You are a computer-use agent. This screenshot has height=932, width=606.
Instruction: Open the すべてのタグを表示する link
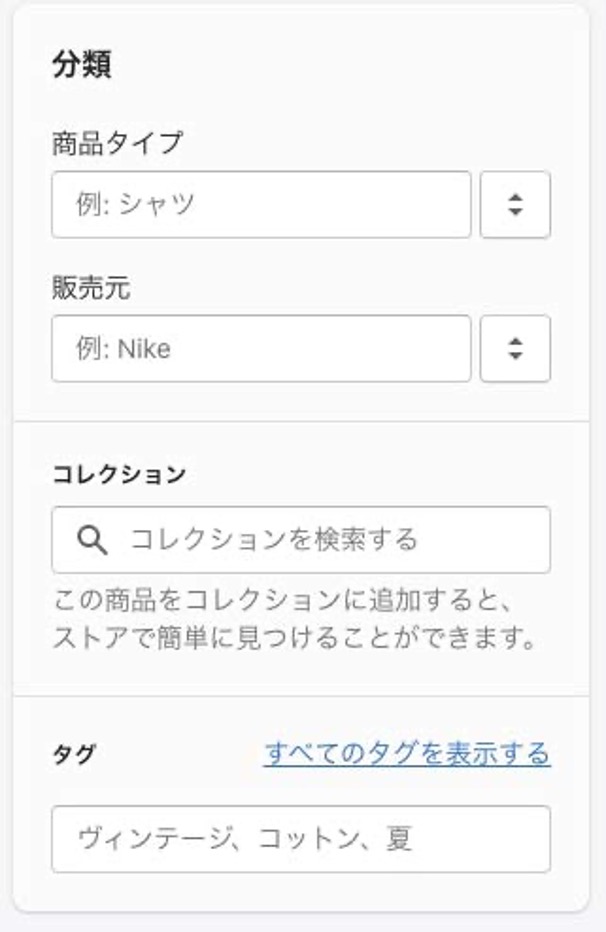[x=407, y=753]
